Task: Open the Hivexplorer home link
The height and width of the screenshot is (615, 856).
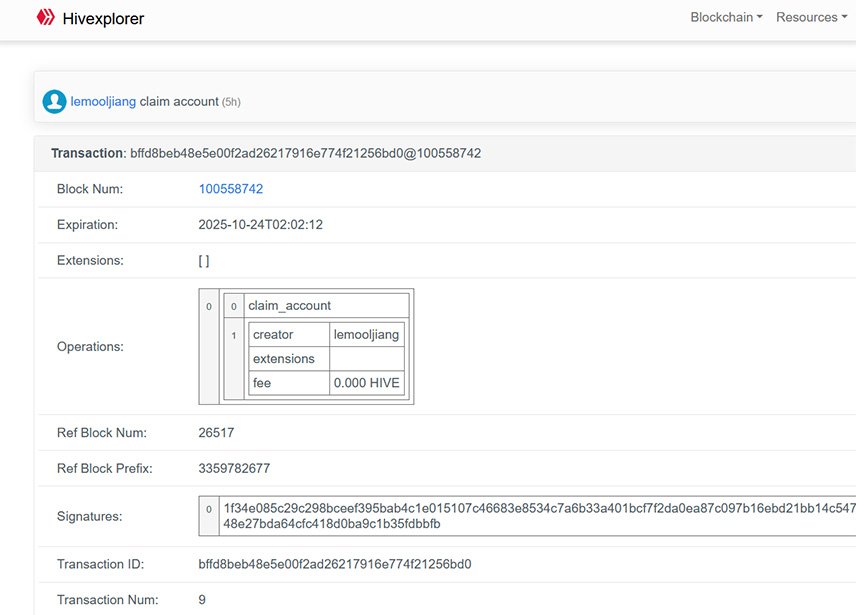Action: (x=103, y=18)
